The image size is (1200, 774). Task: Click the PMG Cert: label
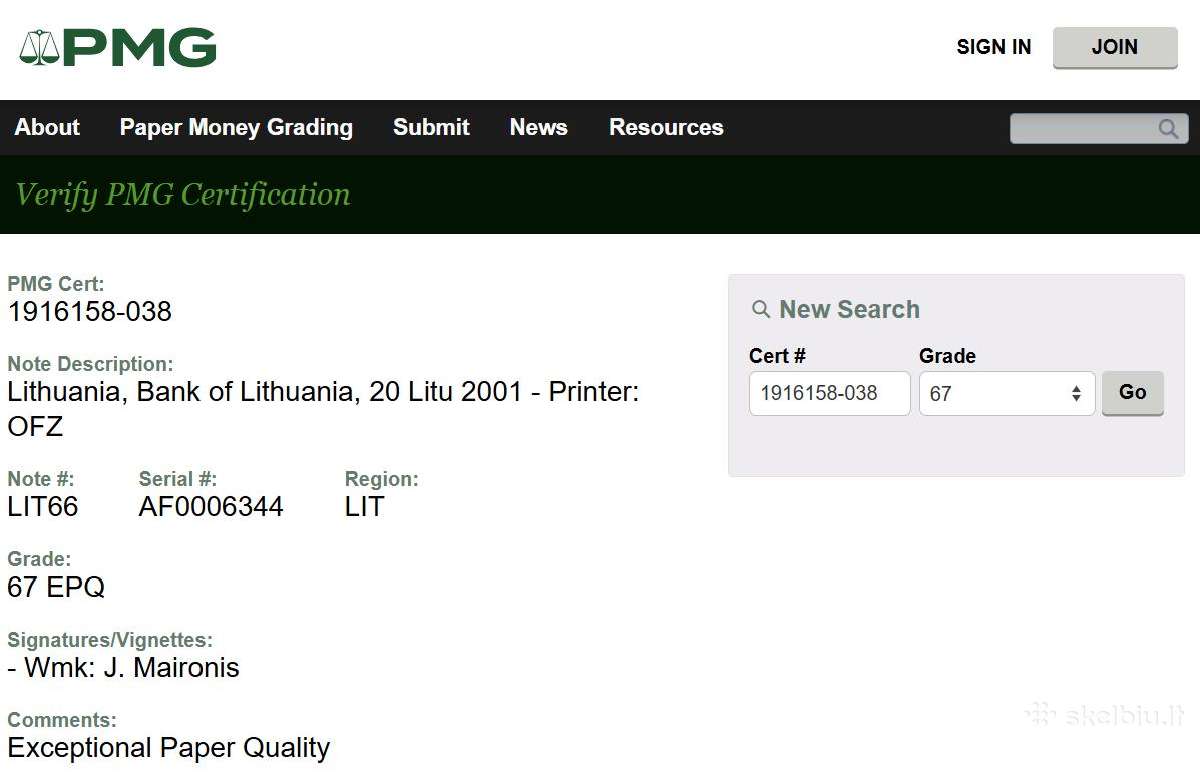pos(56,284)
